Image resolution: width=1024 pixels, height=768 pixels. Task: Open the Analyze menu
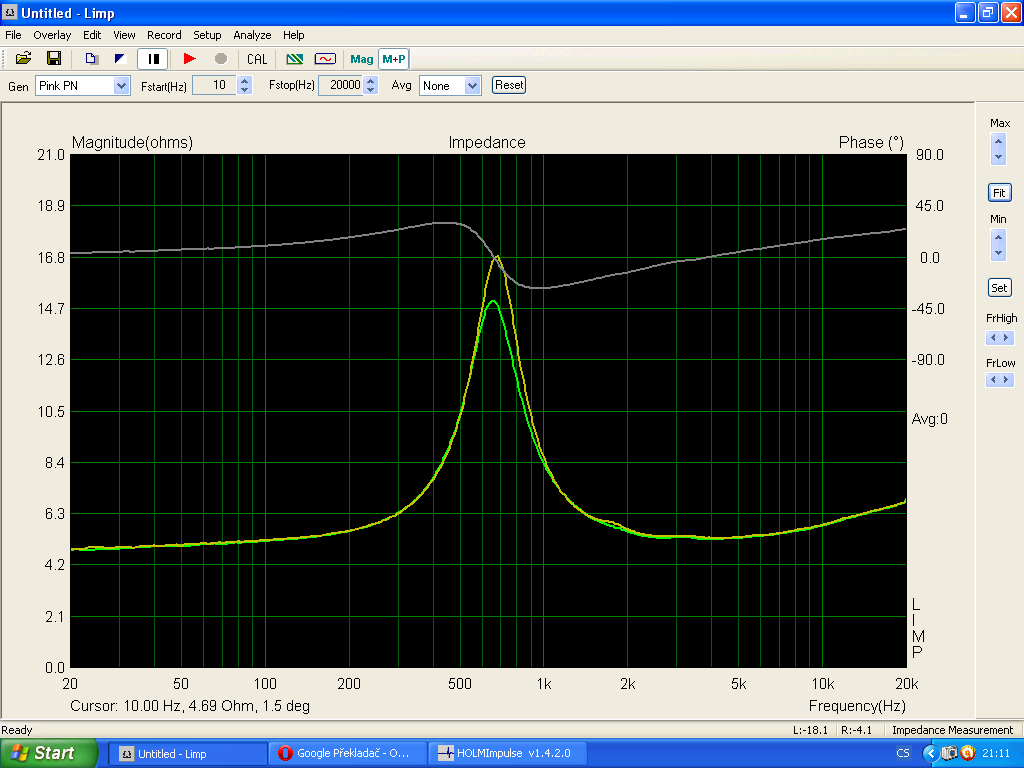tap(252, 35)
